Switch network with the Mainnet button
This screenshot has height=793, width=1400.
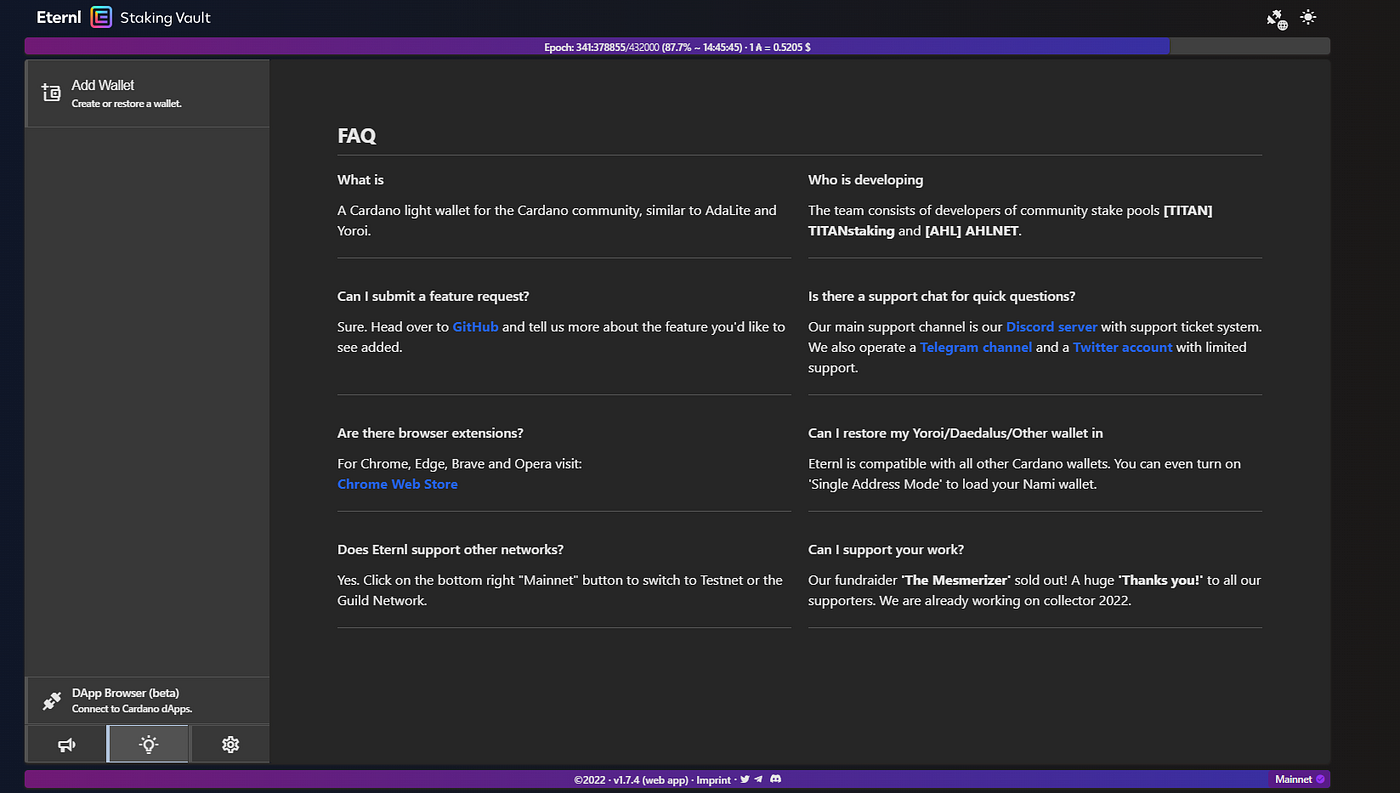[1299, 779]
